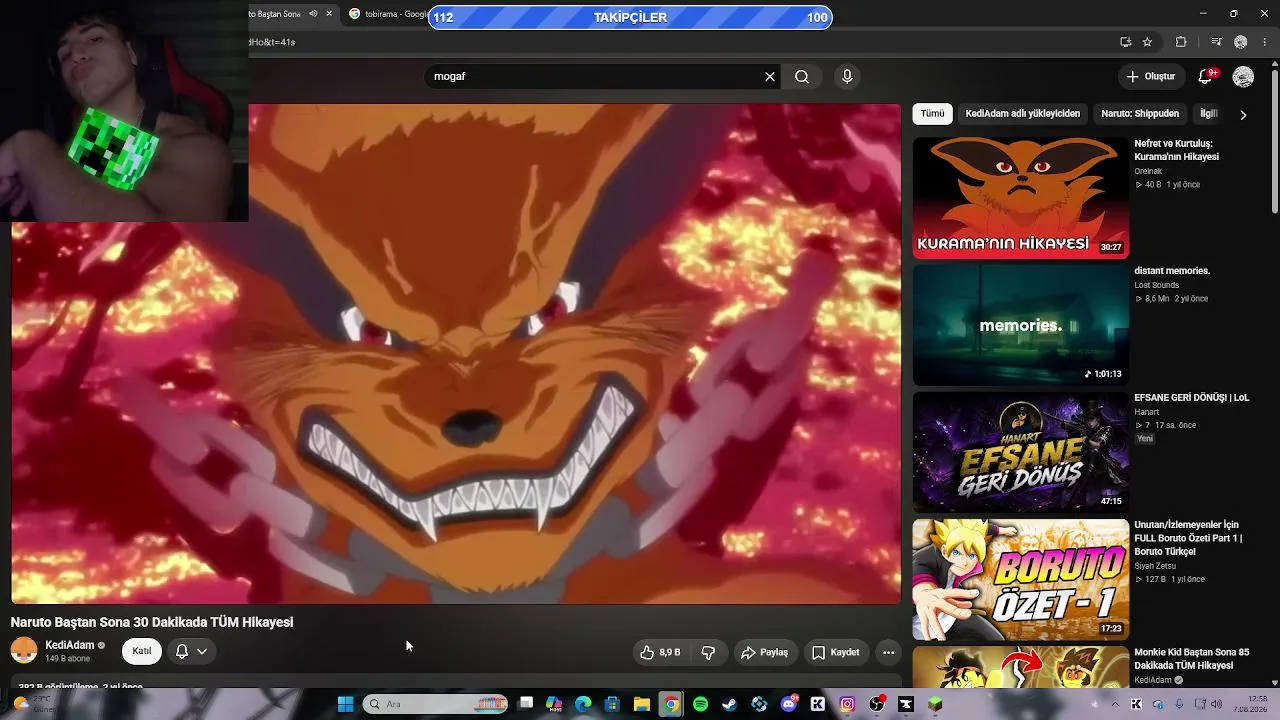Dislike the Naruto video
Image resolution: width=1280 pixels, height=720 pixels.
(x=708, y=652)
